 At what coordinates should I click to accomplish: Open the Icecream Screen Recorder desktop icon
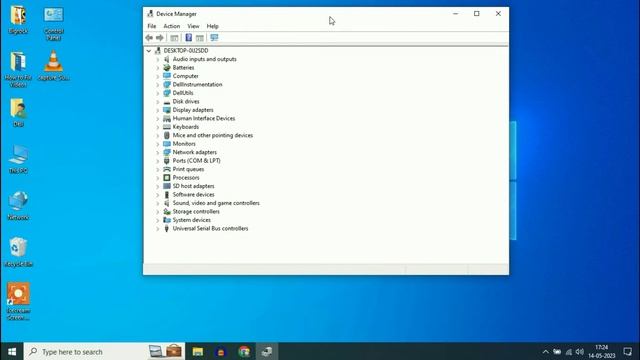pyautogui.click(x=18, y=301)
